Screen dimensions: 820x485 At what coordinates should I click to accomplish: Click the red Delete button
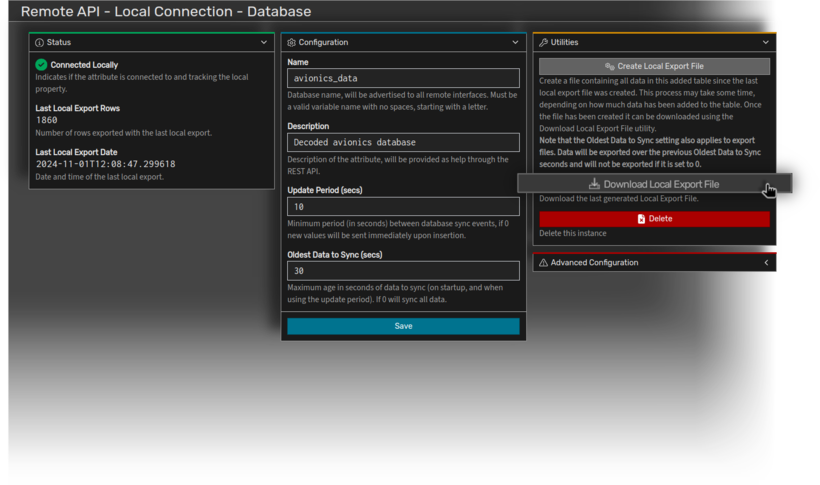[654, 219]
